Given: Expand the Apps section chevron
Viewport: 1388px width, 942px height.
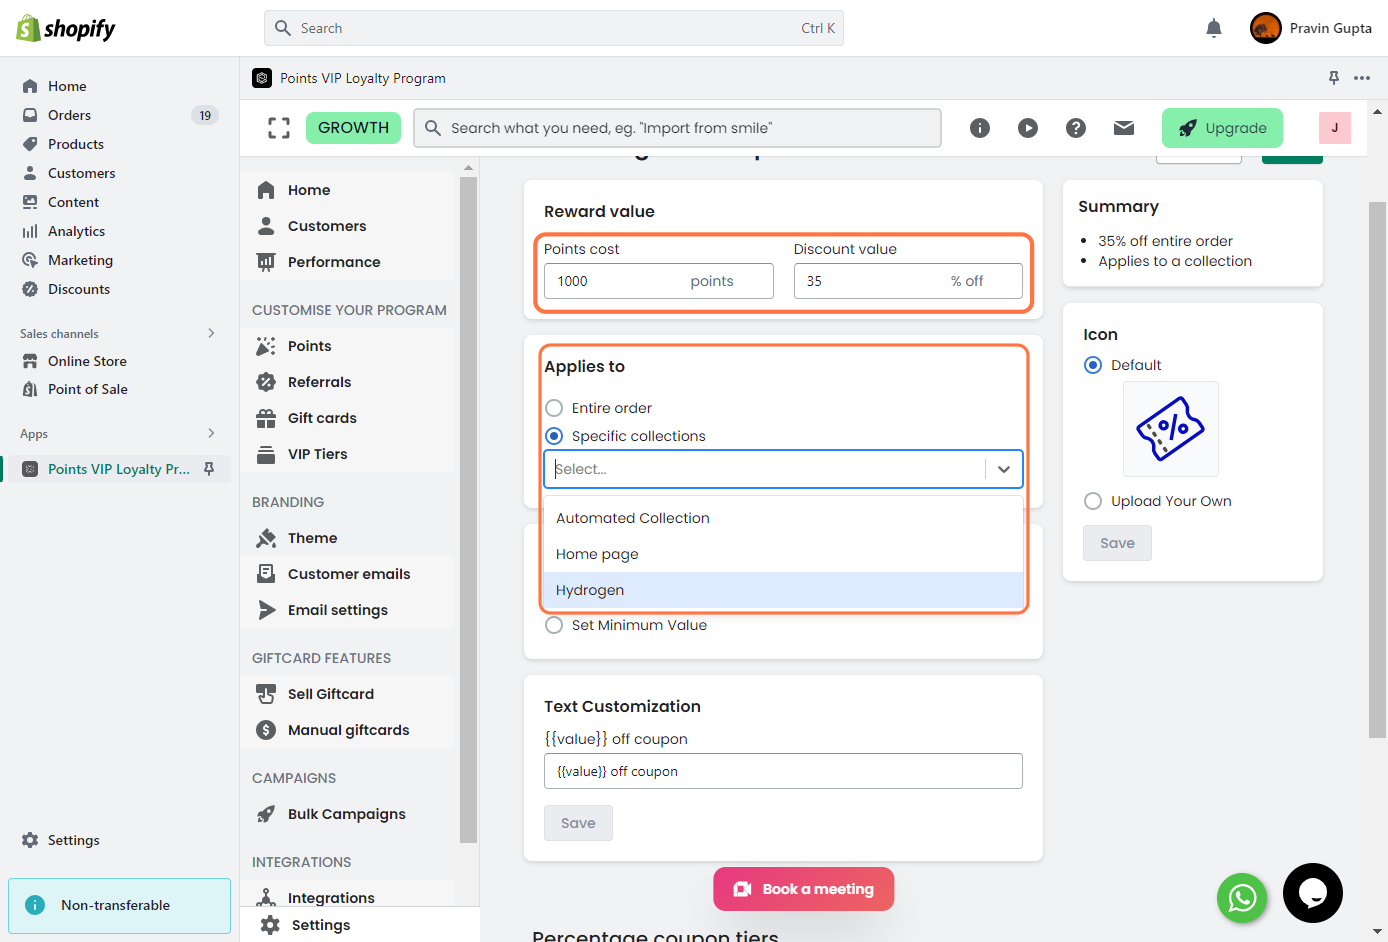Looking at the screenshot, I should (211, 433).
